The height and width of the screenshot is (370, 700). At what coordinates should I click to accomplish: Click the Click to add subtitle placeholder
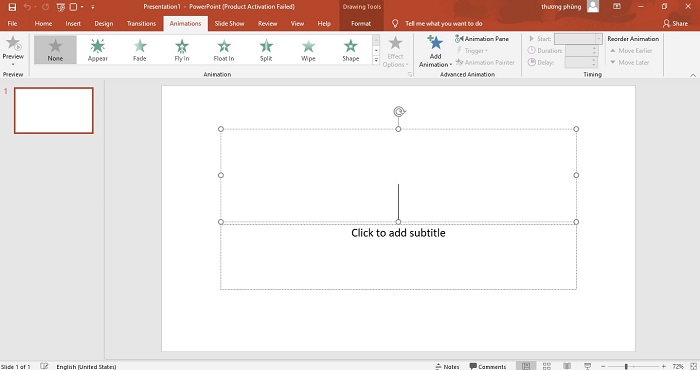tap(398, 233)
